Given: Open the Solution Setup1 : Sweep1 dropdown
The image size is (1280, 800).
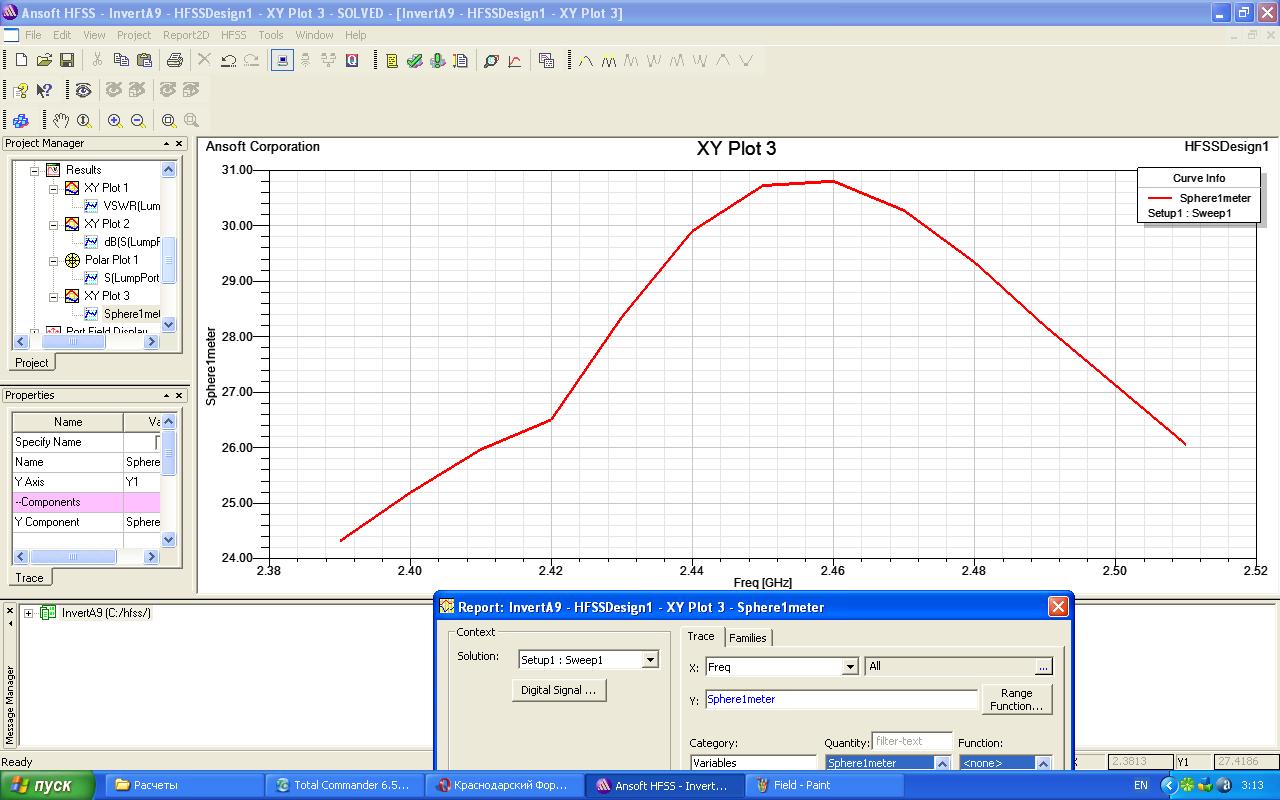Looking at the screenshot, I should (650, 660).
